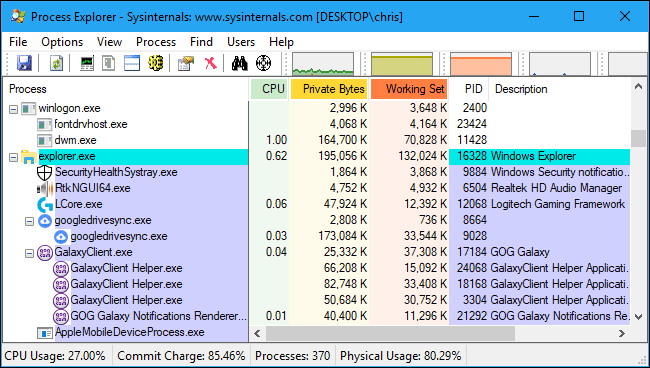Sort by the Working Set column header

pyautogui.click(x=409, y=89)
